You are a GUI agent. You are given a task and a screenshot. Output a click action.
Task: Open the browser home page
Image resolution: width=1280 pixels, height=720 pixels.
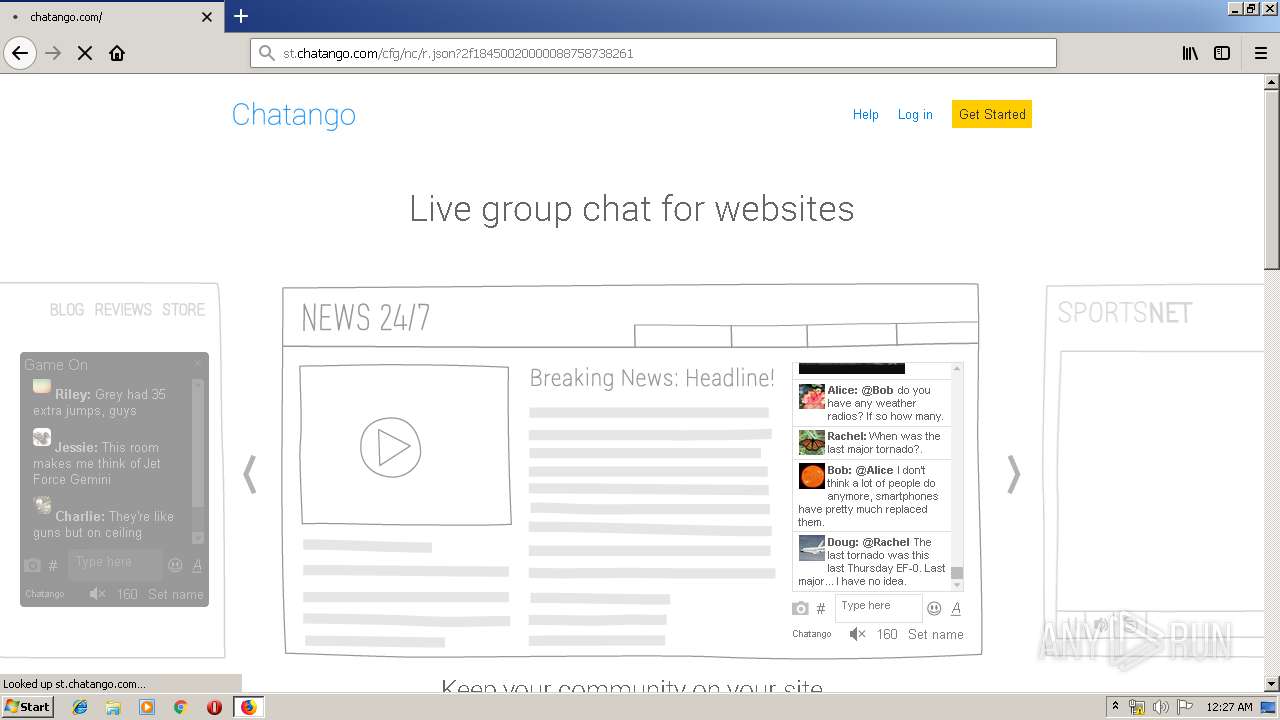(x=117, y=53)
